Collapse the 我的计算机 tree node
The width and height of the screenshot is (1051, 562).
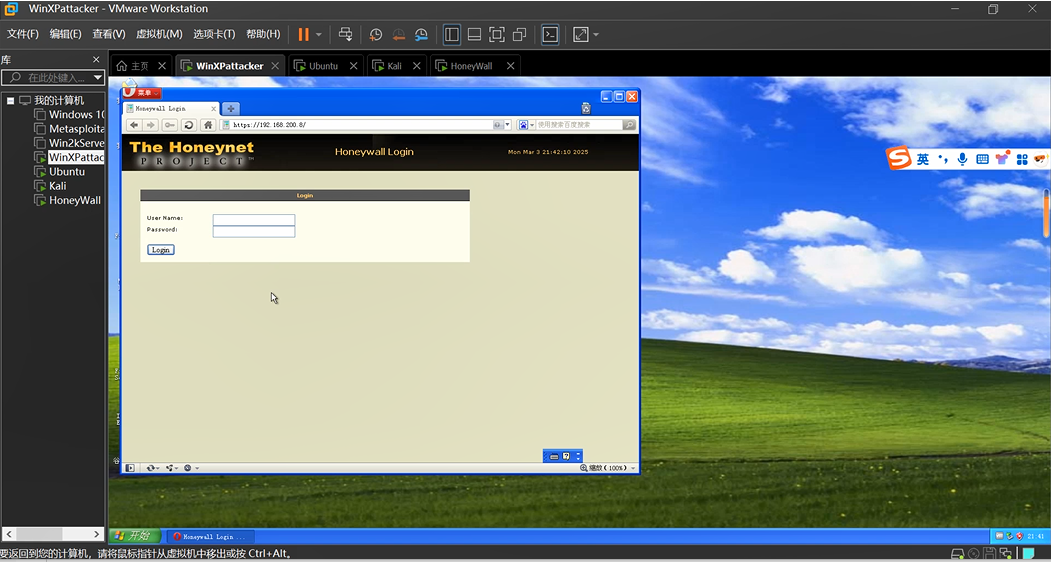(11, 101)
